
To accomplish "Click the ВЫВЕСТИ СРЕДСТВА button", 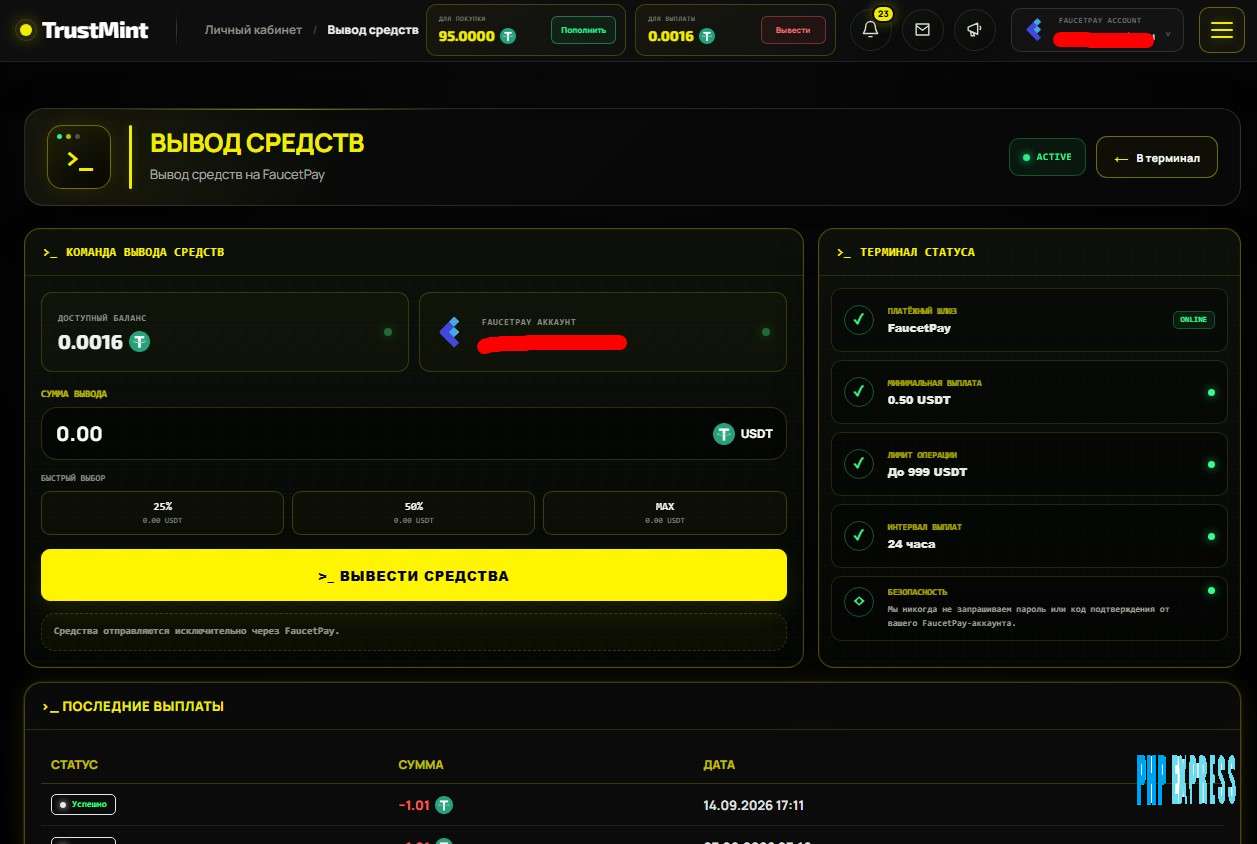I will [x=414, y=576].
